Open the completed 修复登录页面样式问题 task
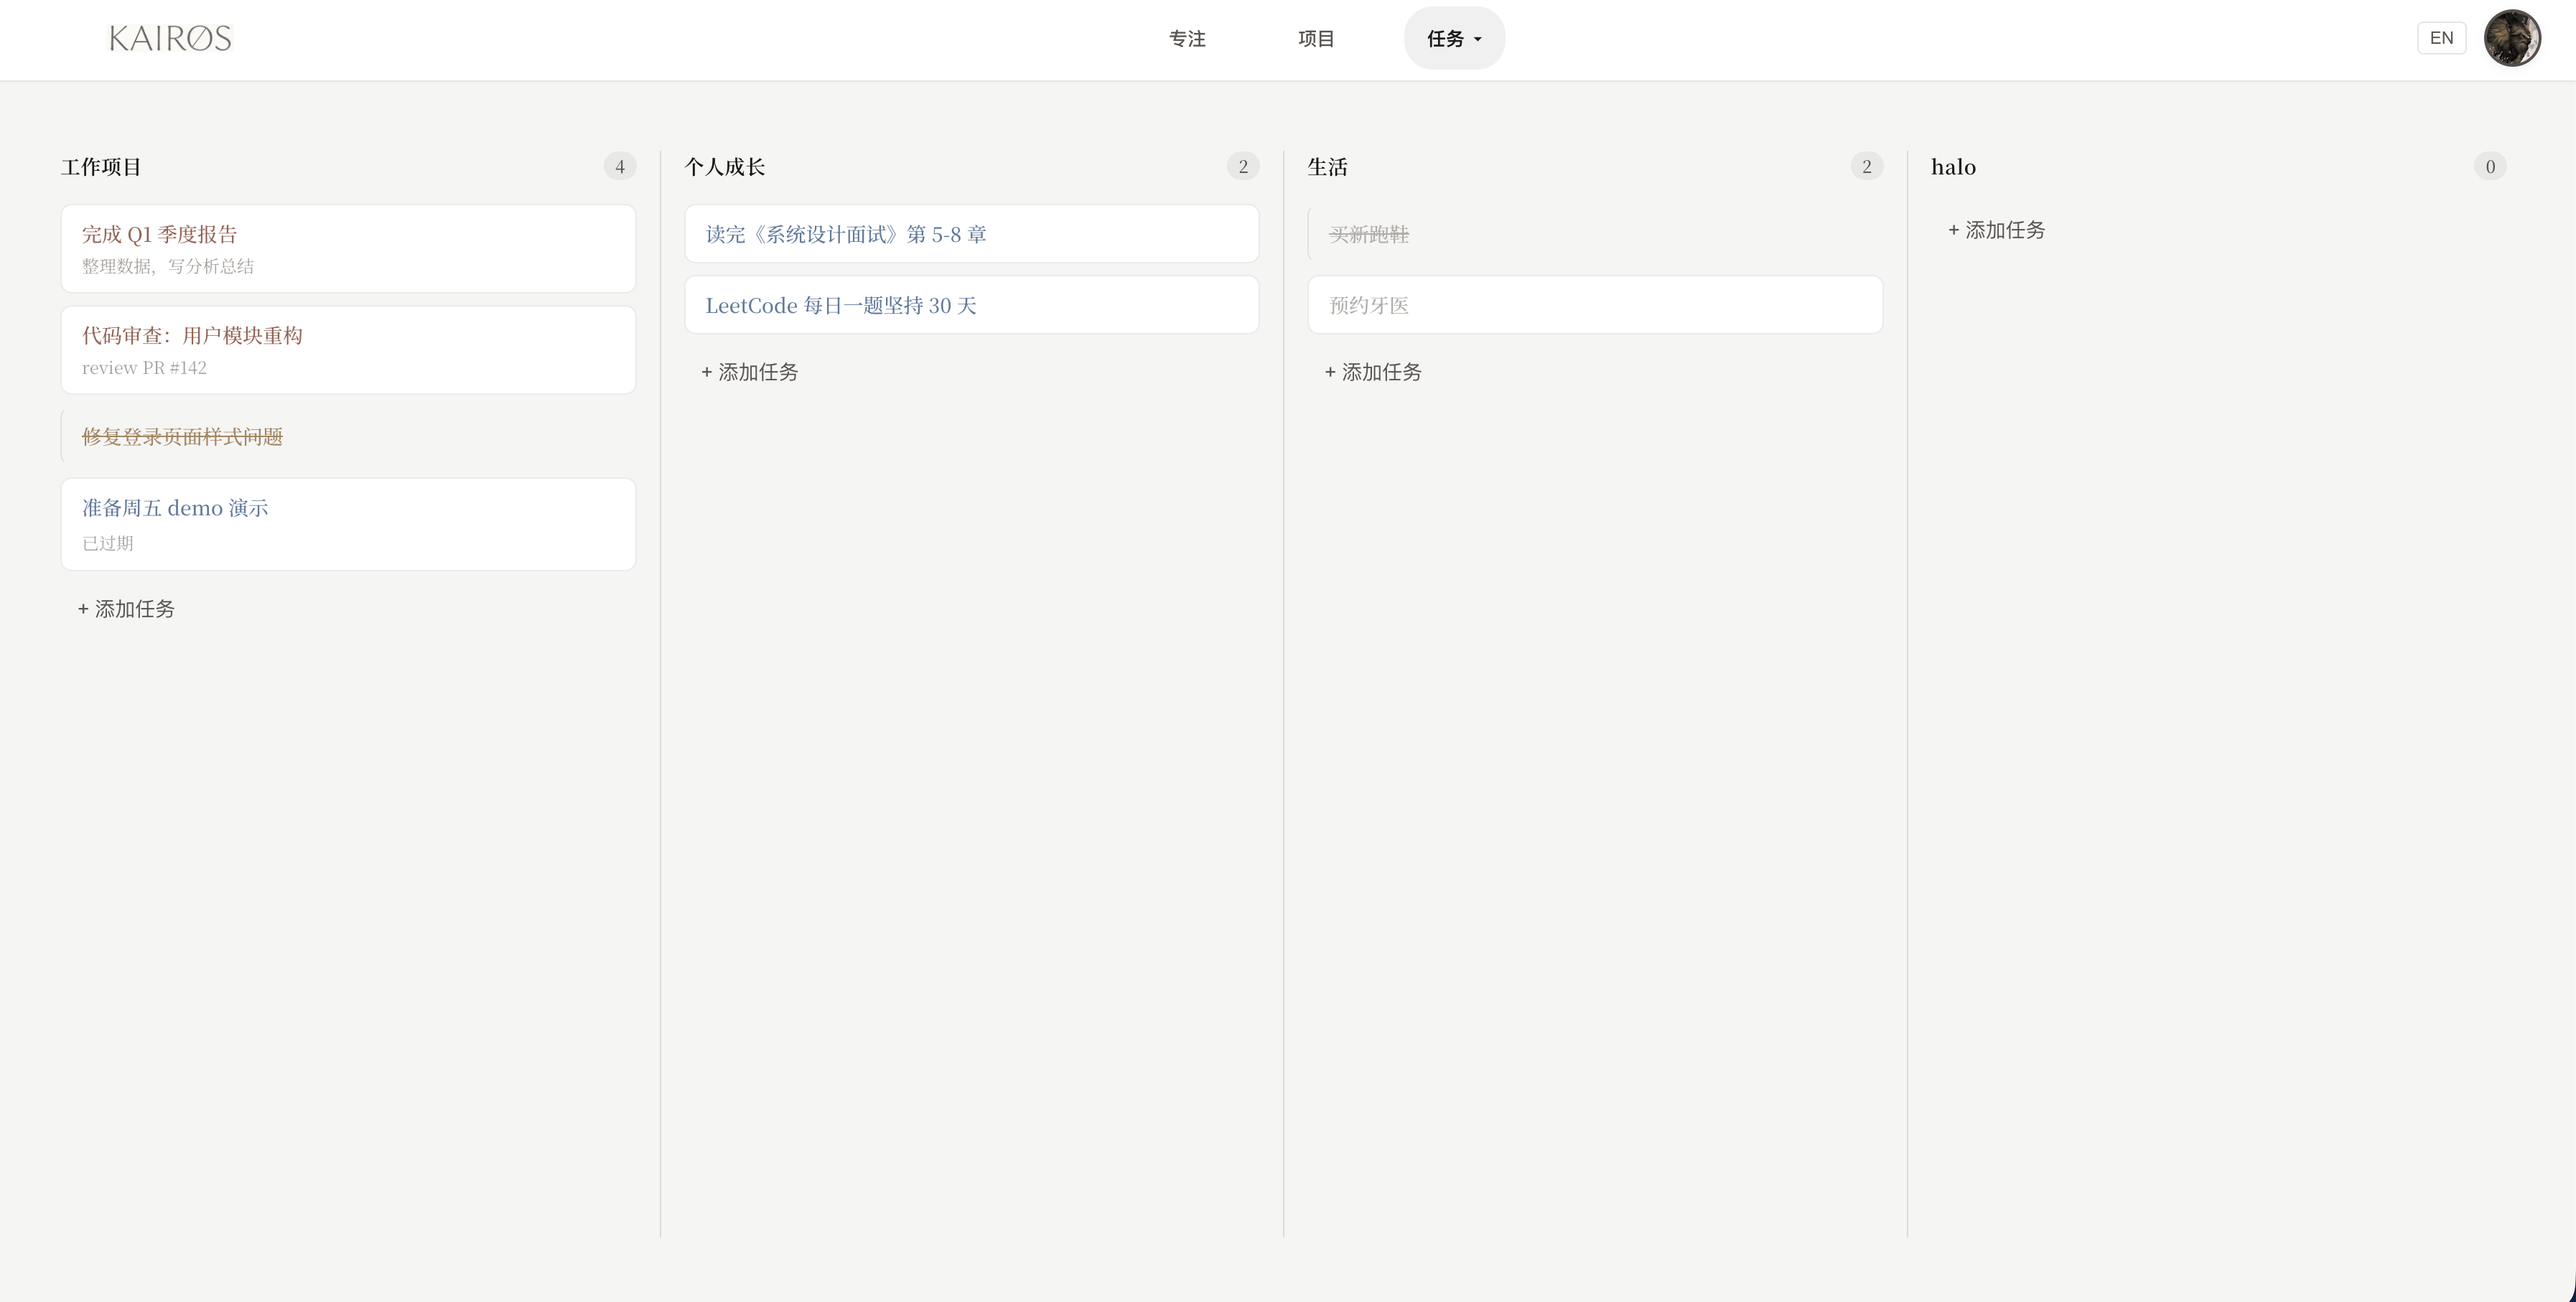Screen dimensions: 2576x1302 [x=348, y=436]
